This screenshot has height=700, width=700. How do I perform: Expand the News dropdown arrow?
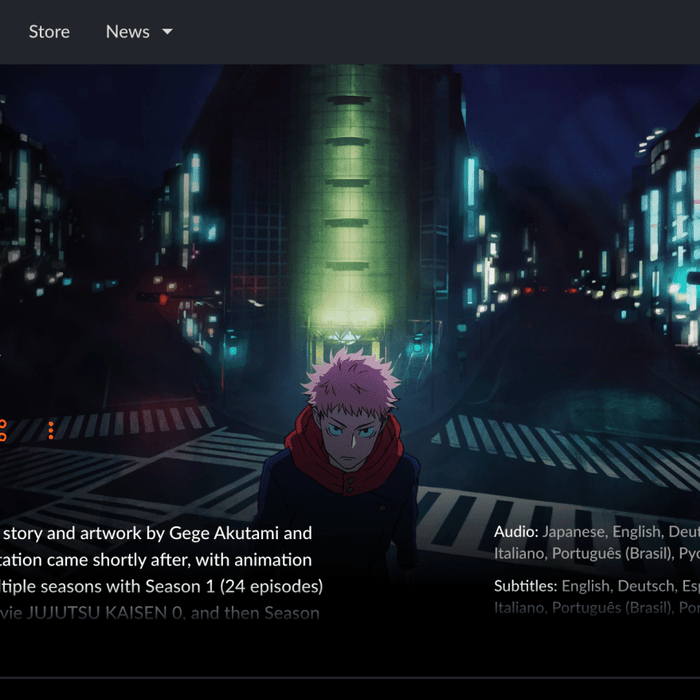[167, 32]
